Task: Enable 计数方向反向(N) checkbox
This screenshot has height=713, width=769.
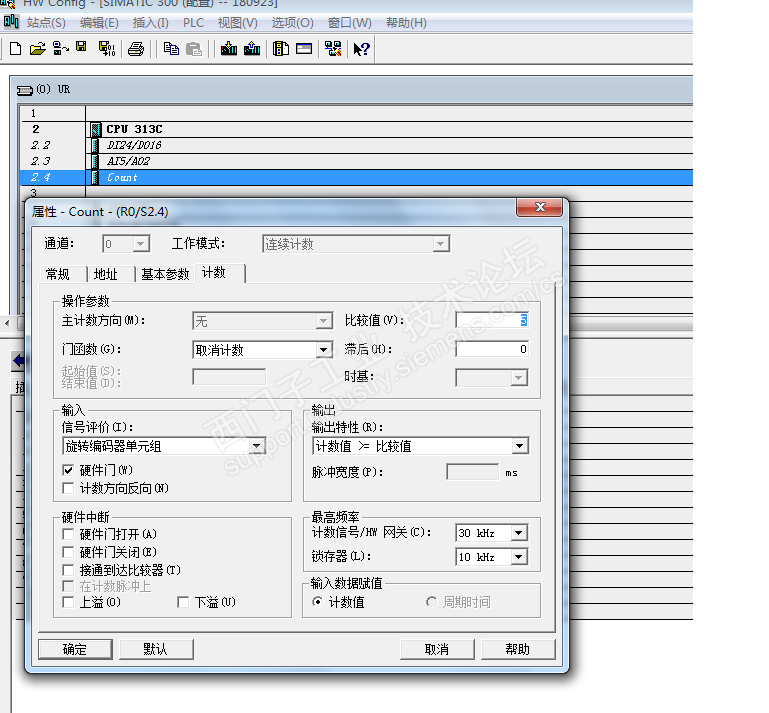Action: tap(68, 488)
